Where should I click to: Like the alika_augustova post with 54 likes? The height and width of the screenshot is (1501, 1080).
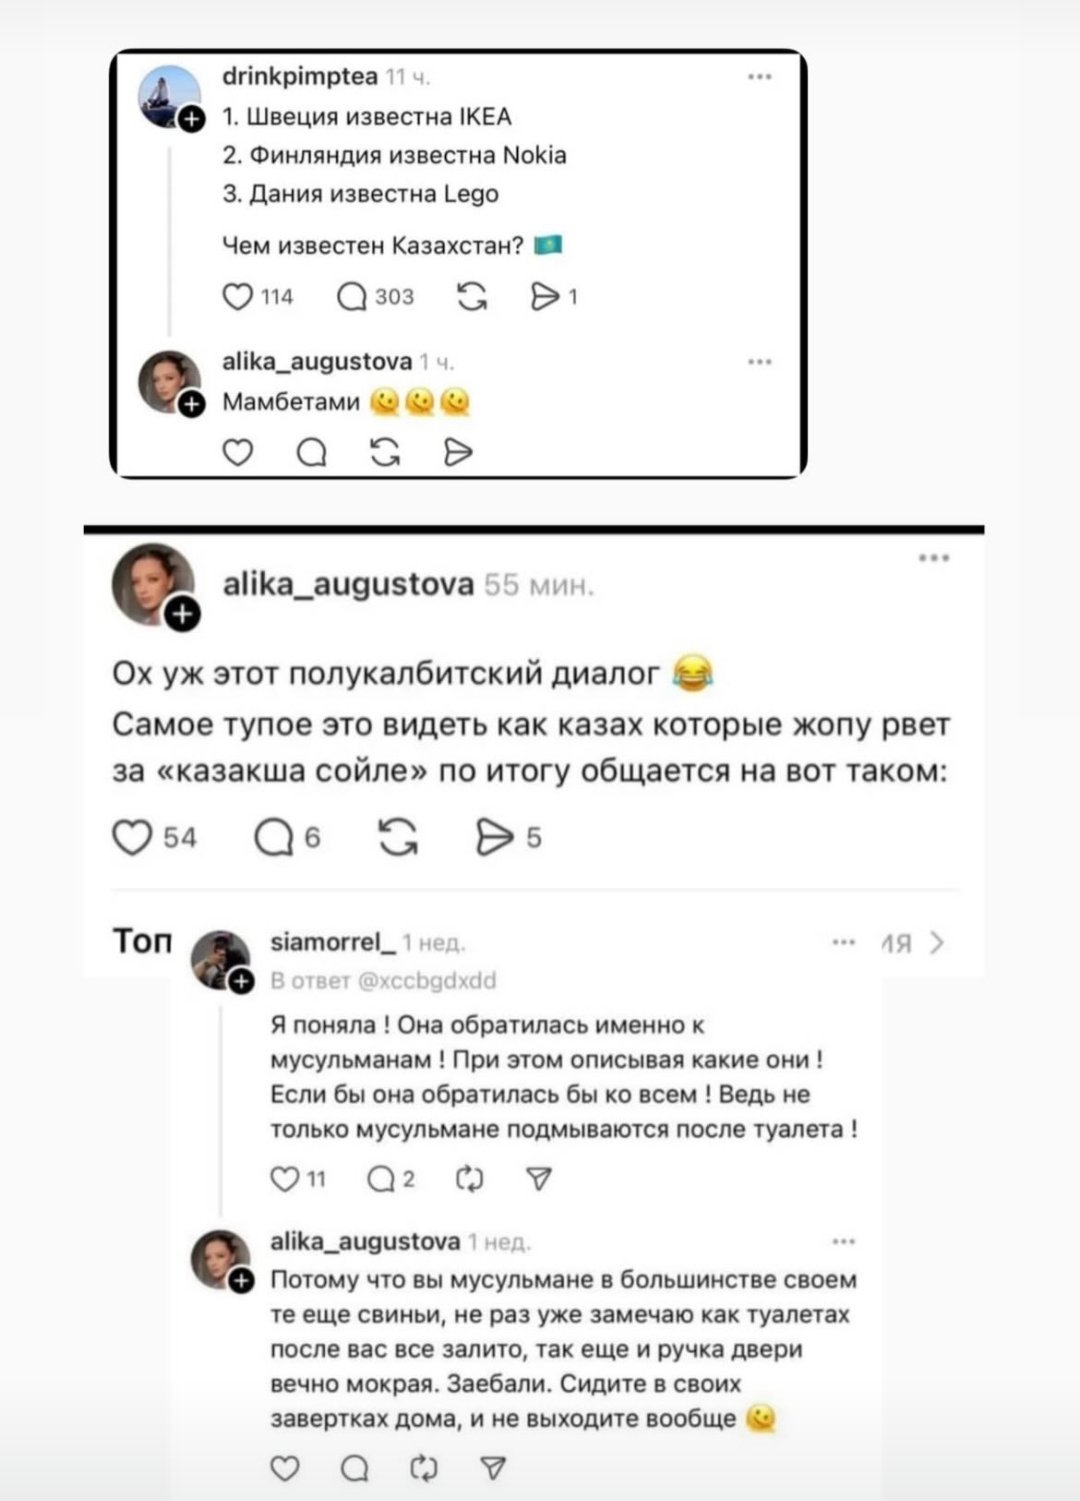pyautogui.click(x=132, y=837)
